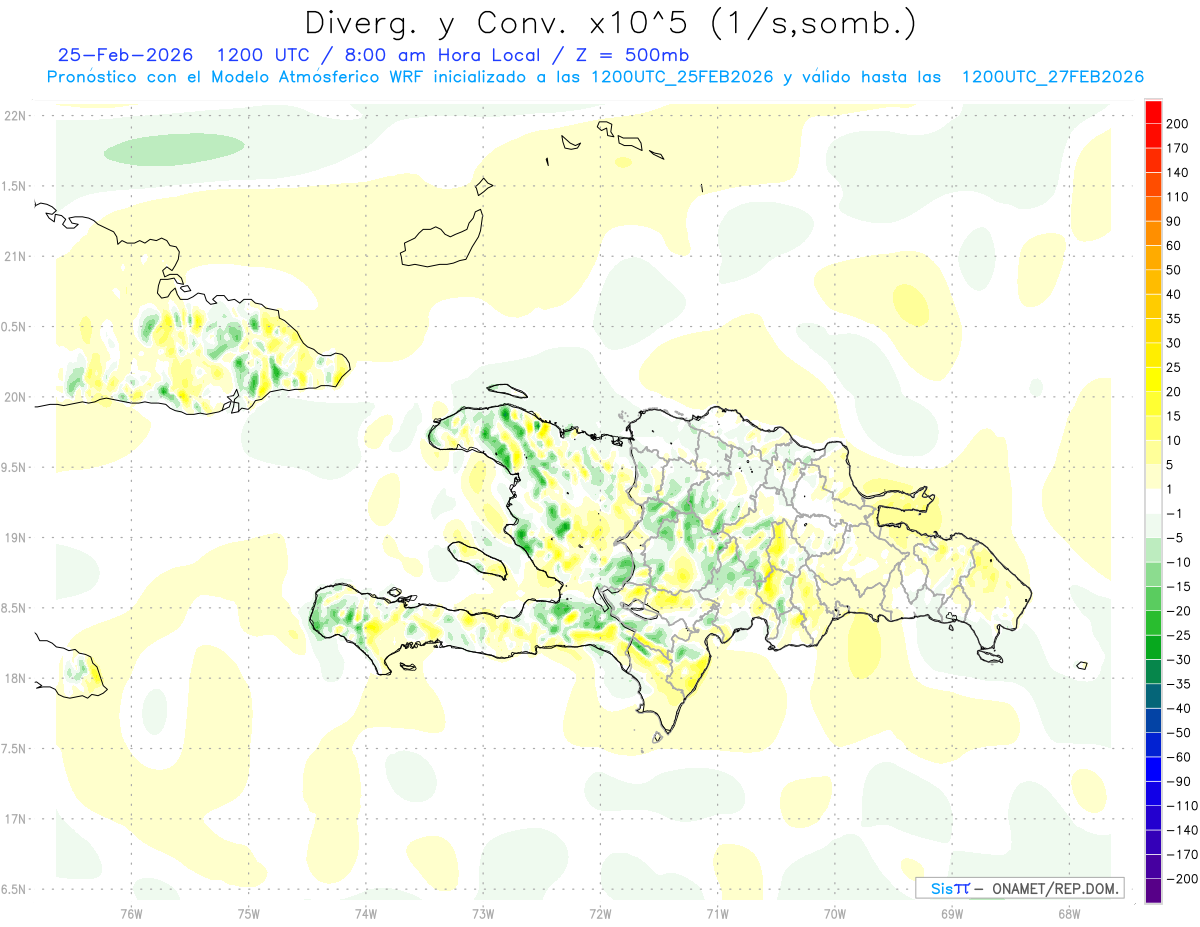Click the '-10' color bar value
The image size is (1200, 927).
(x=1180, y=562)
